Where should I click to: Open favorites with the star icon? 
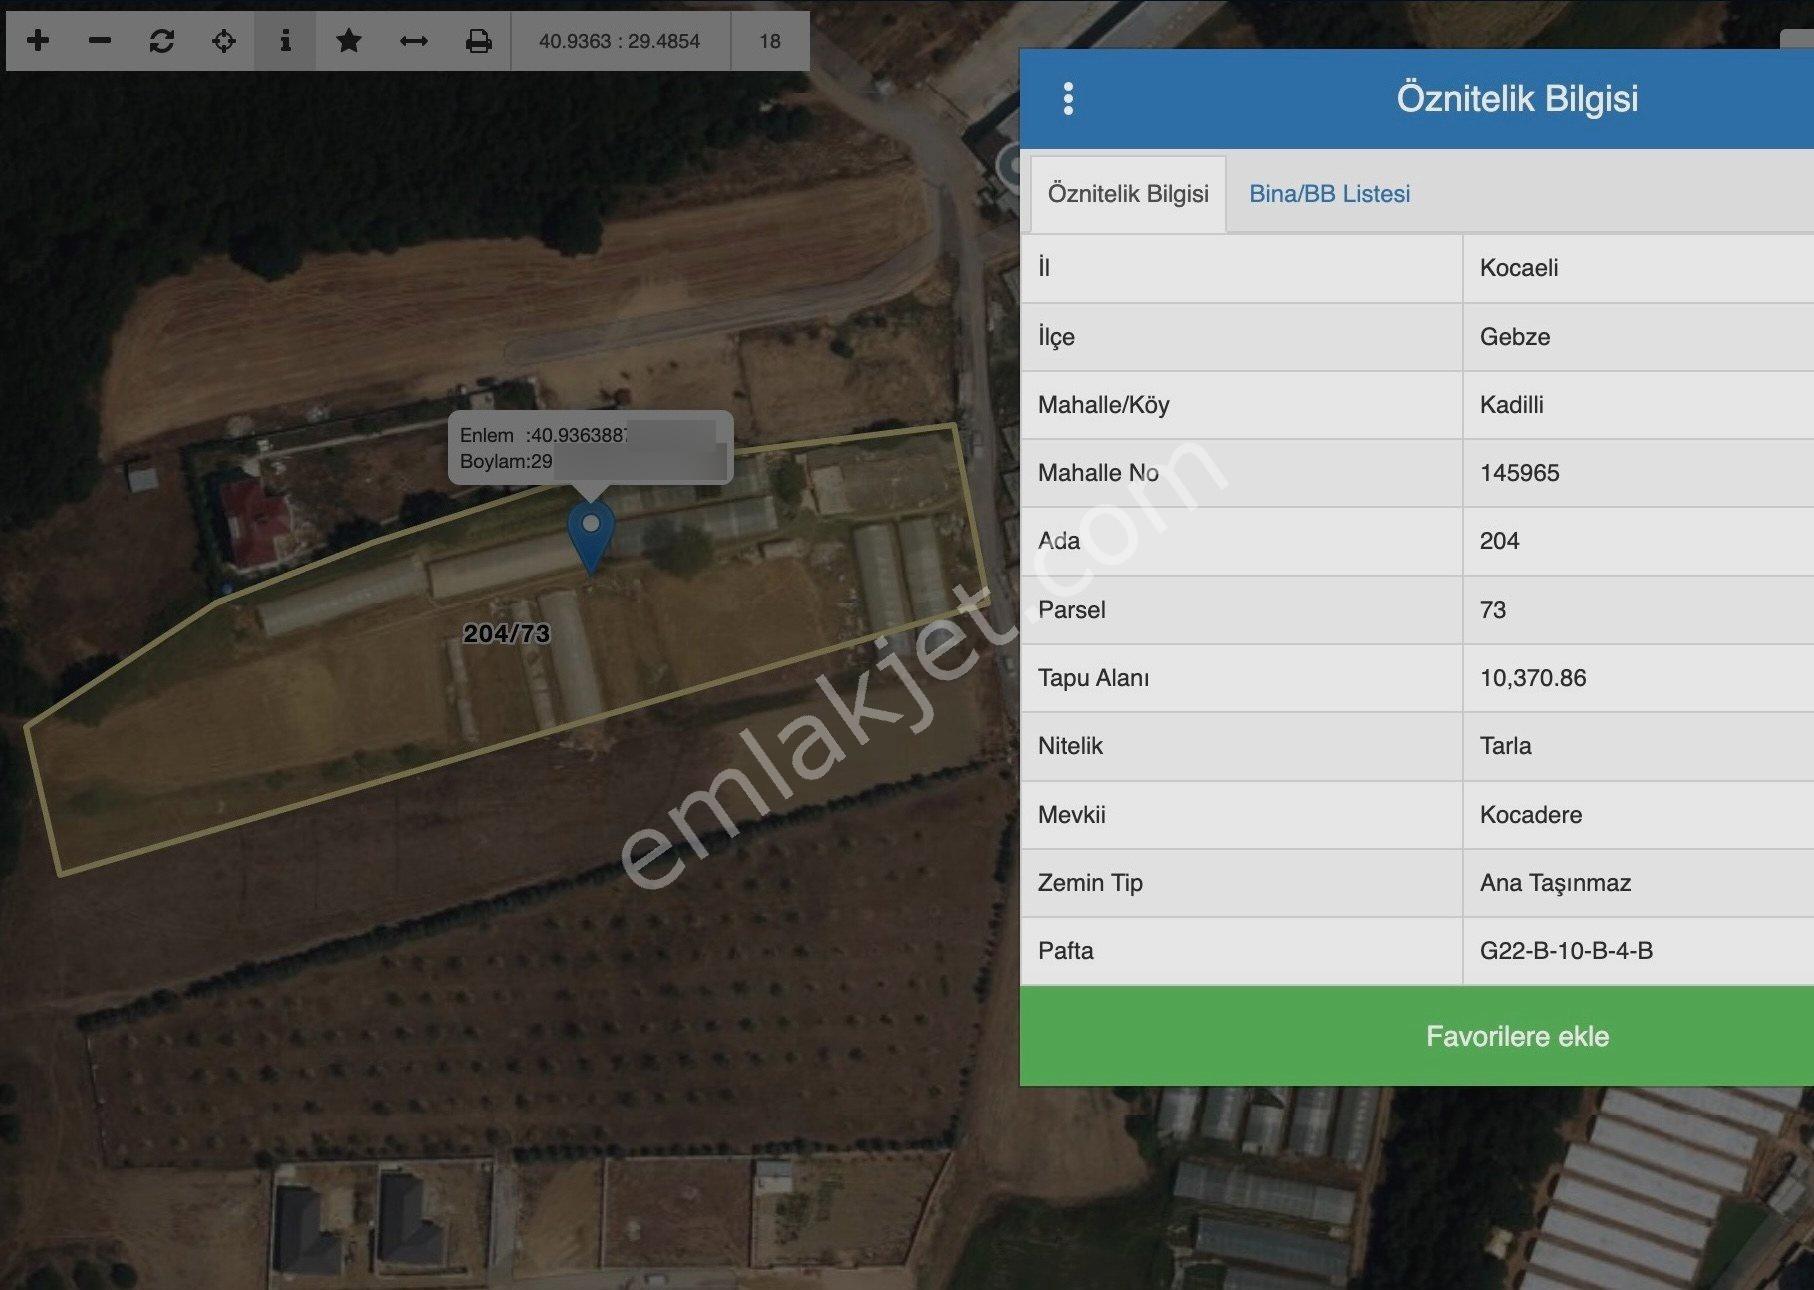pyautogui.click(x=349, y=41)
